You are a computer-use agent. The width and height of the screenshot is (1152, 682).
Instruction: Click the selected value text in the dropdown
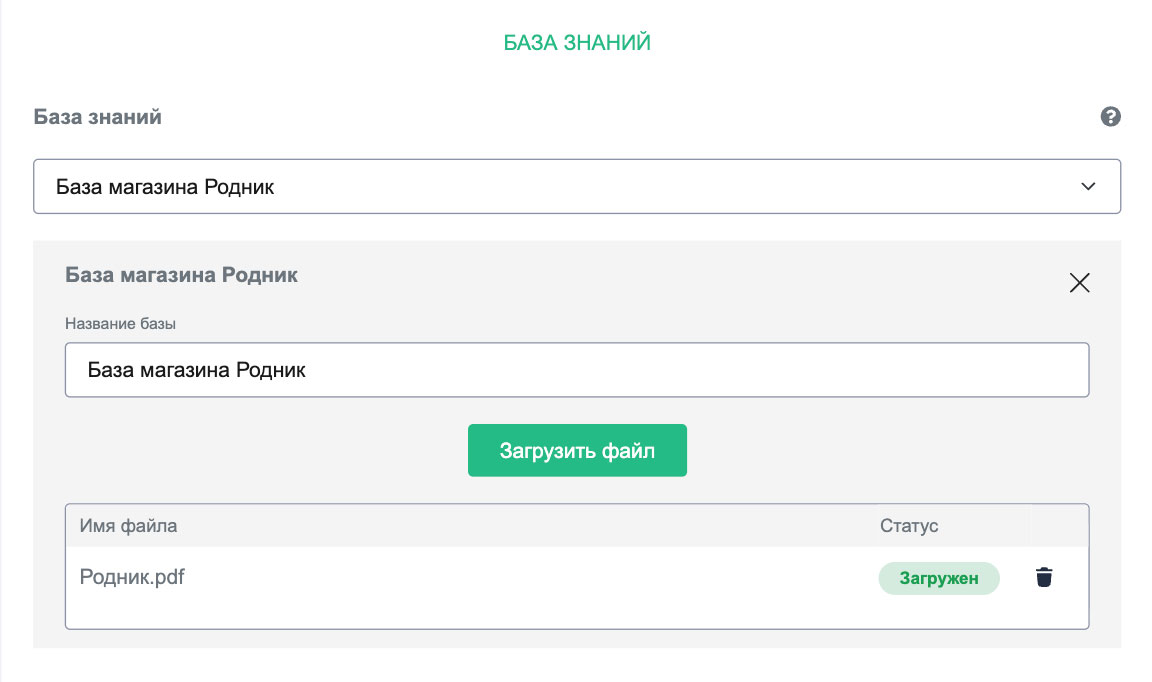click(165, 186)
